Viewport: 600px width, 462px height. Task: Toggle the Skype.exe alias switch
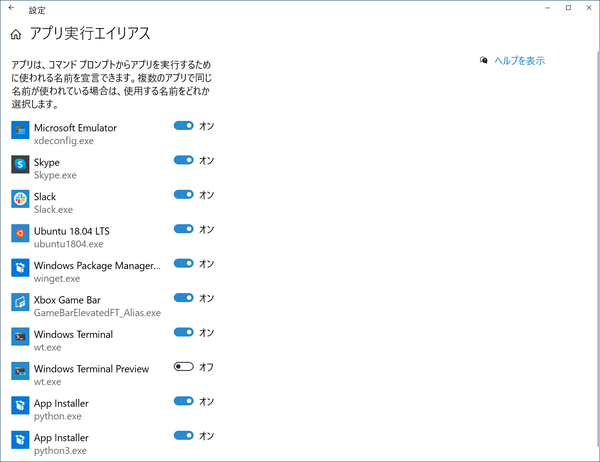tap(184, 160)
